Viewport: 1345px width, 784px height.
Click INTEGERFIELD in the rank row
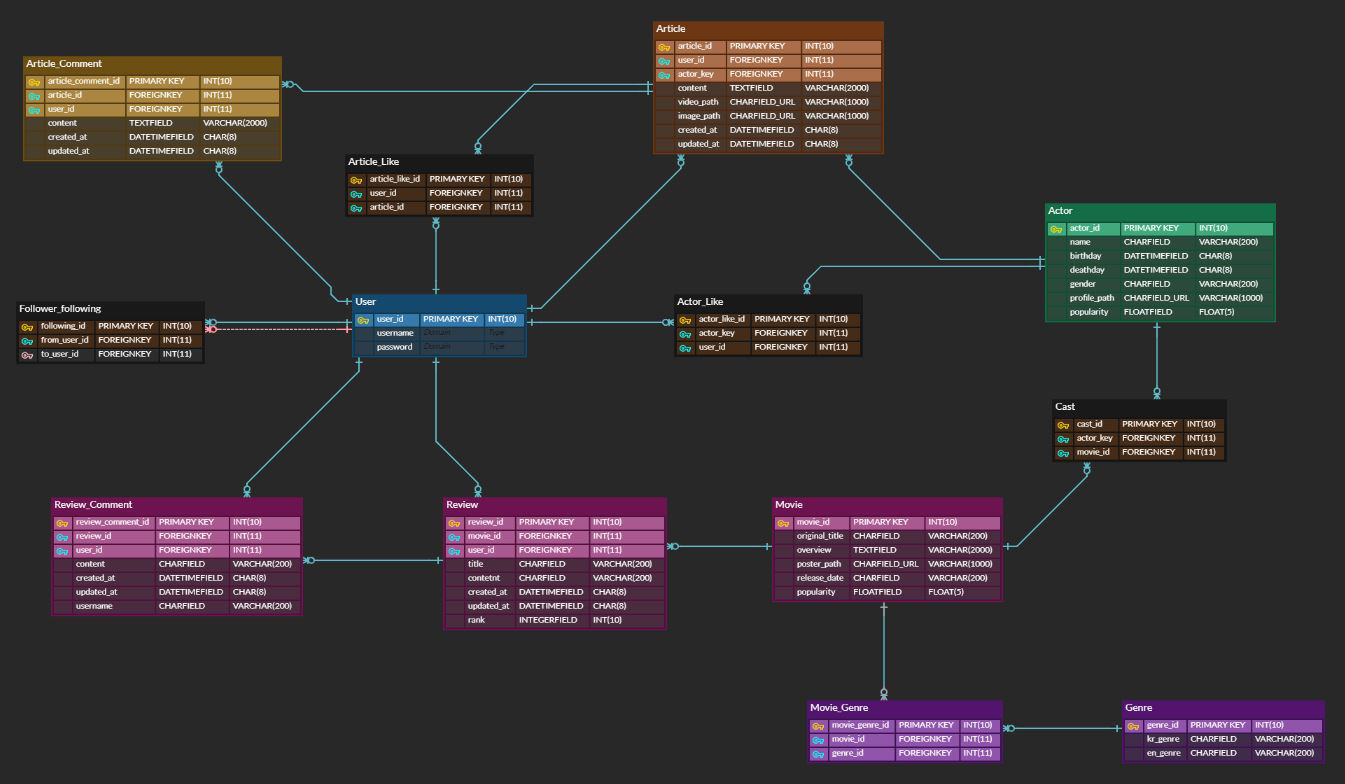[x=548, y=620]
